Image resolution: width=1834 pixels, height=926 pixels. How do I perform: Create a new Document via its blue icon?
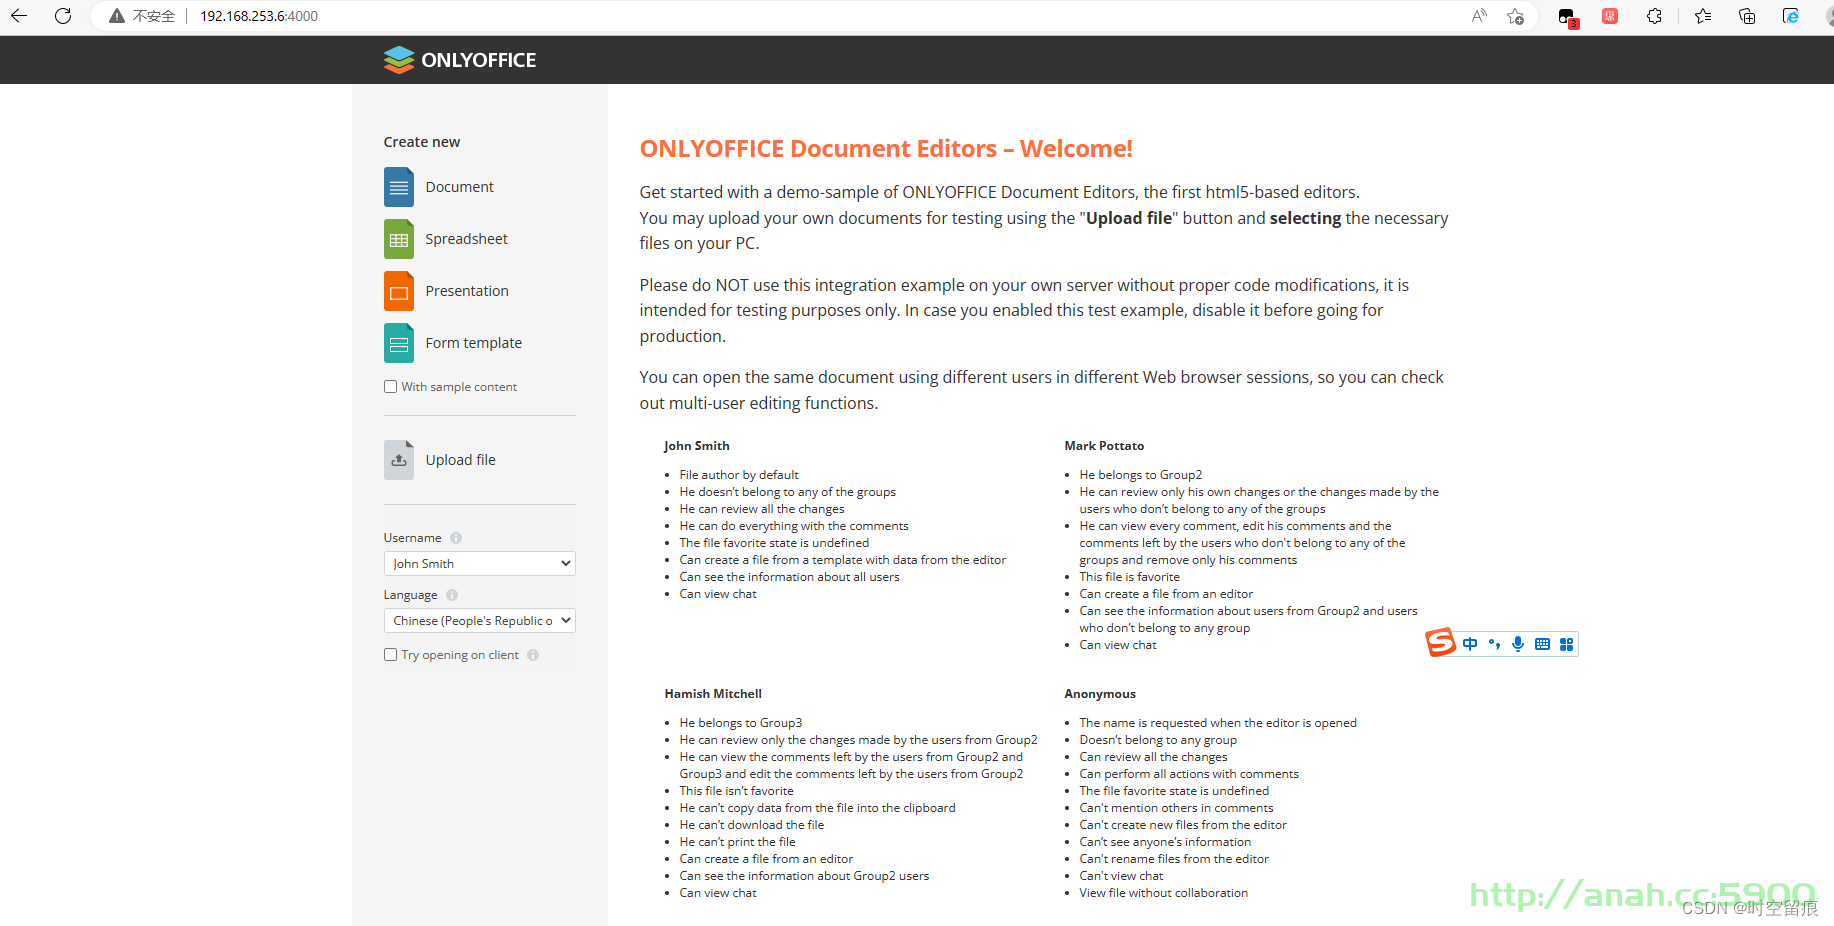[x=399, y=187]
